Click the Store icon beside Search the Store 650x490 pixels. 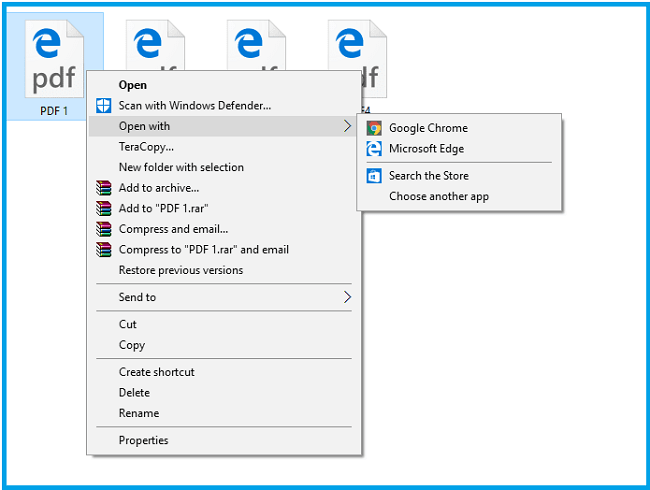click(x=374, y=176)
